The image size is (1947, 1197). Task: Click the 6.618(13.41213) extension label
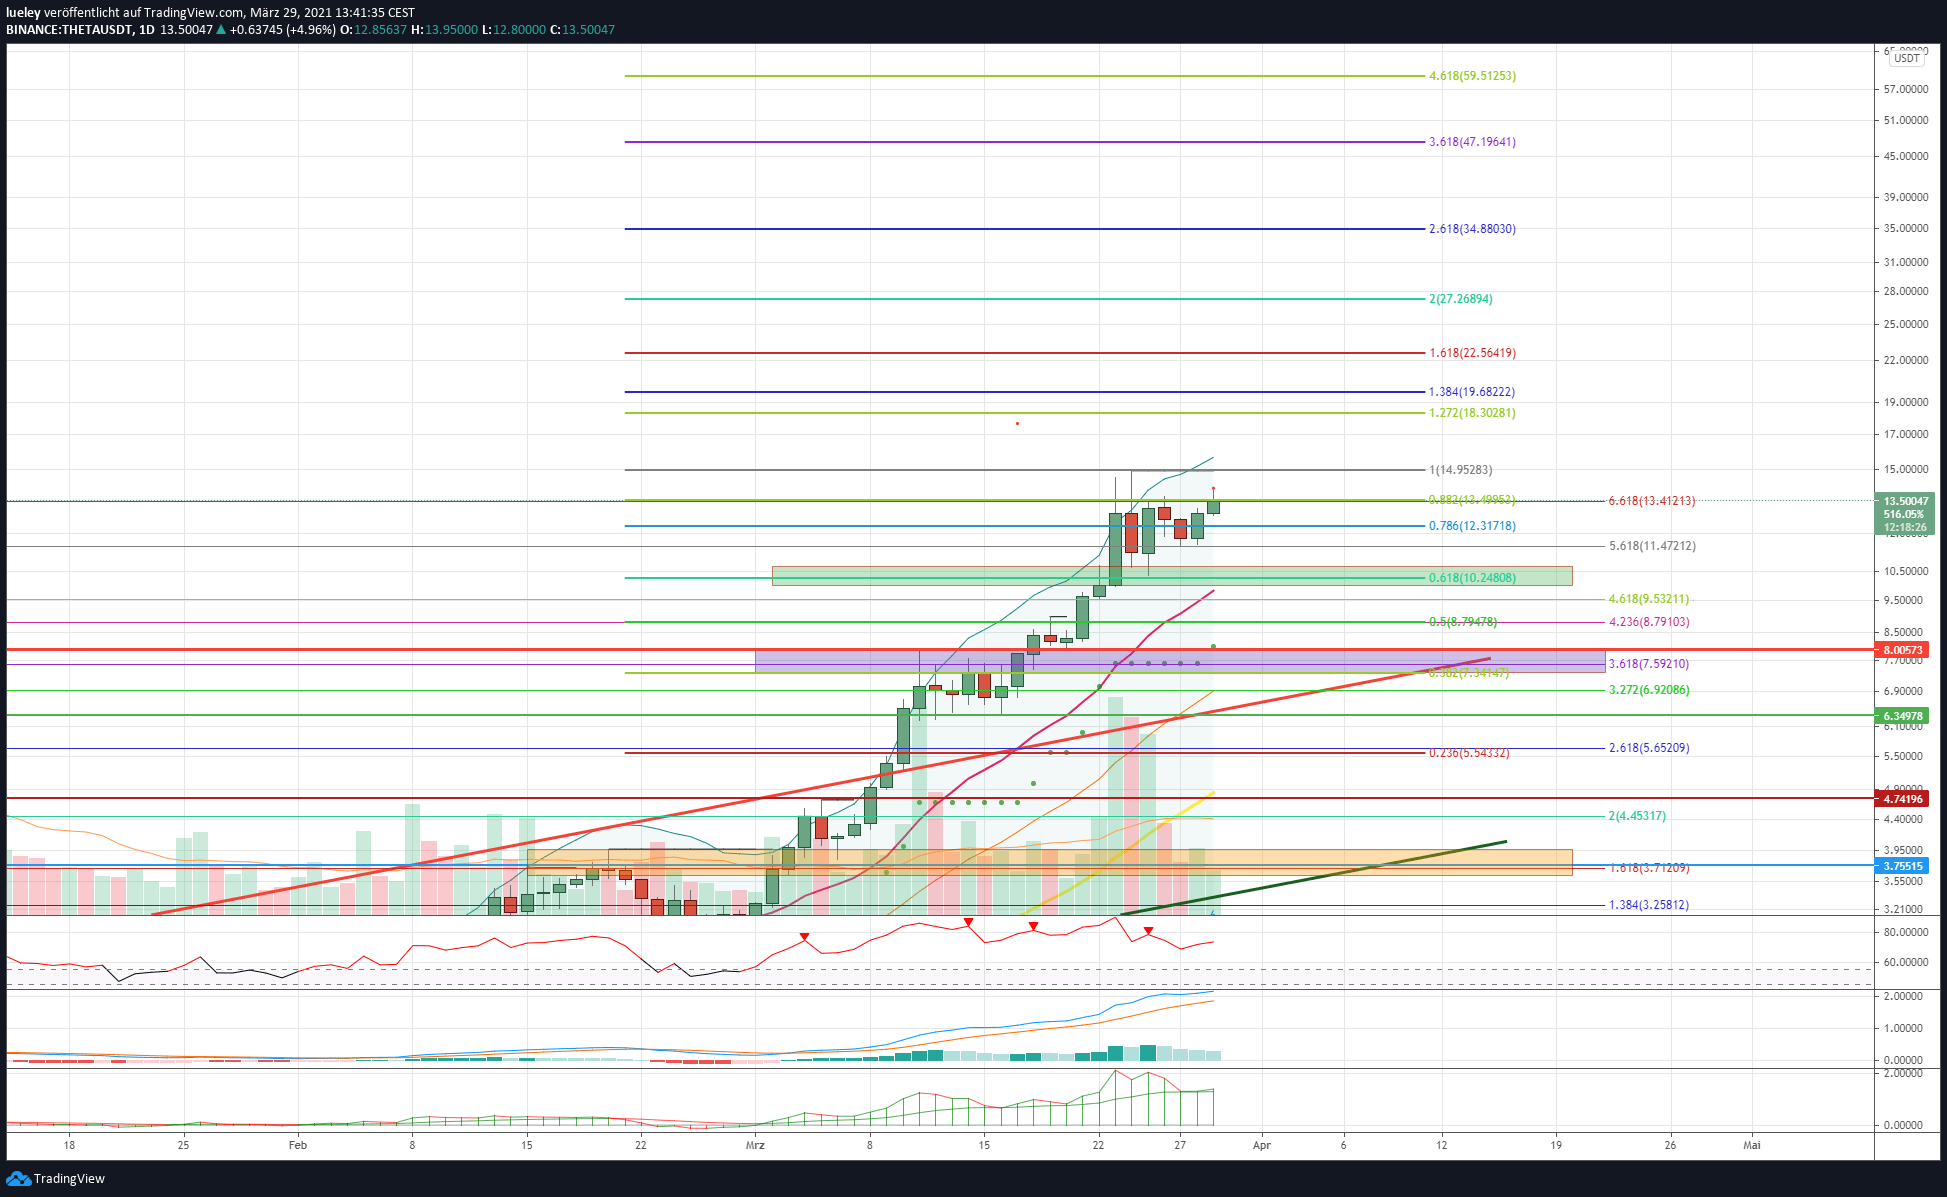1651,501
